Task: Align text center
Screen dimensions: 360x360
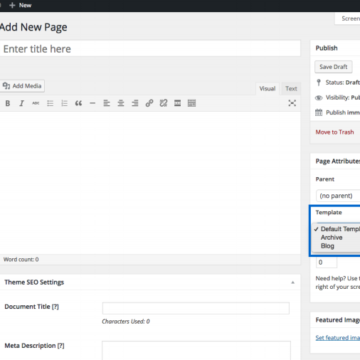Action: [x=121, y=103]
